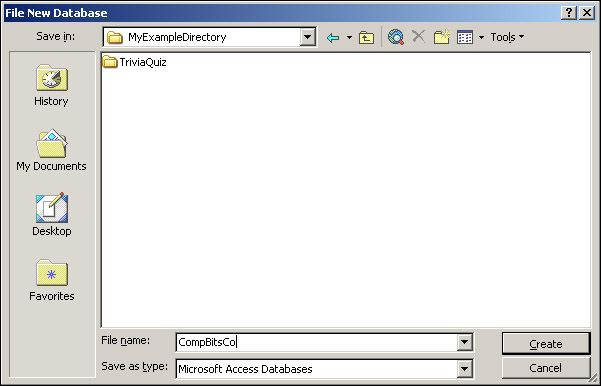Click the Views grid icon
This screenshot has width=601, height=386.
(465, 37)
